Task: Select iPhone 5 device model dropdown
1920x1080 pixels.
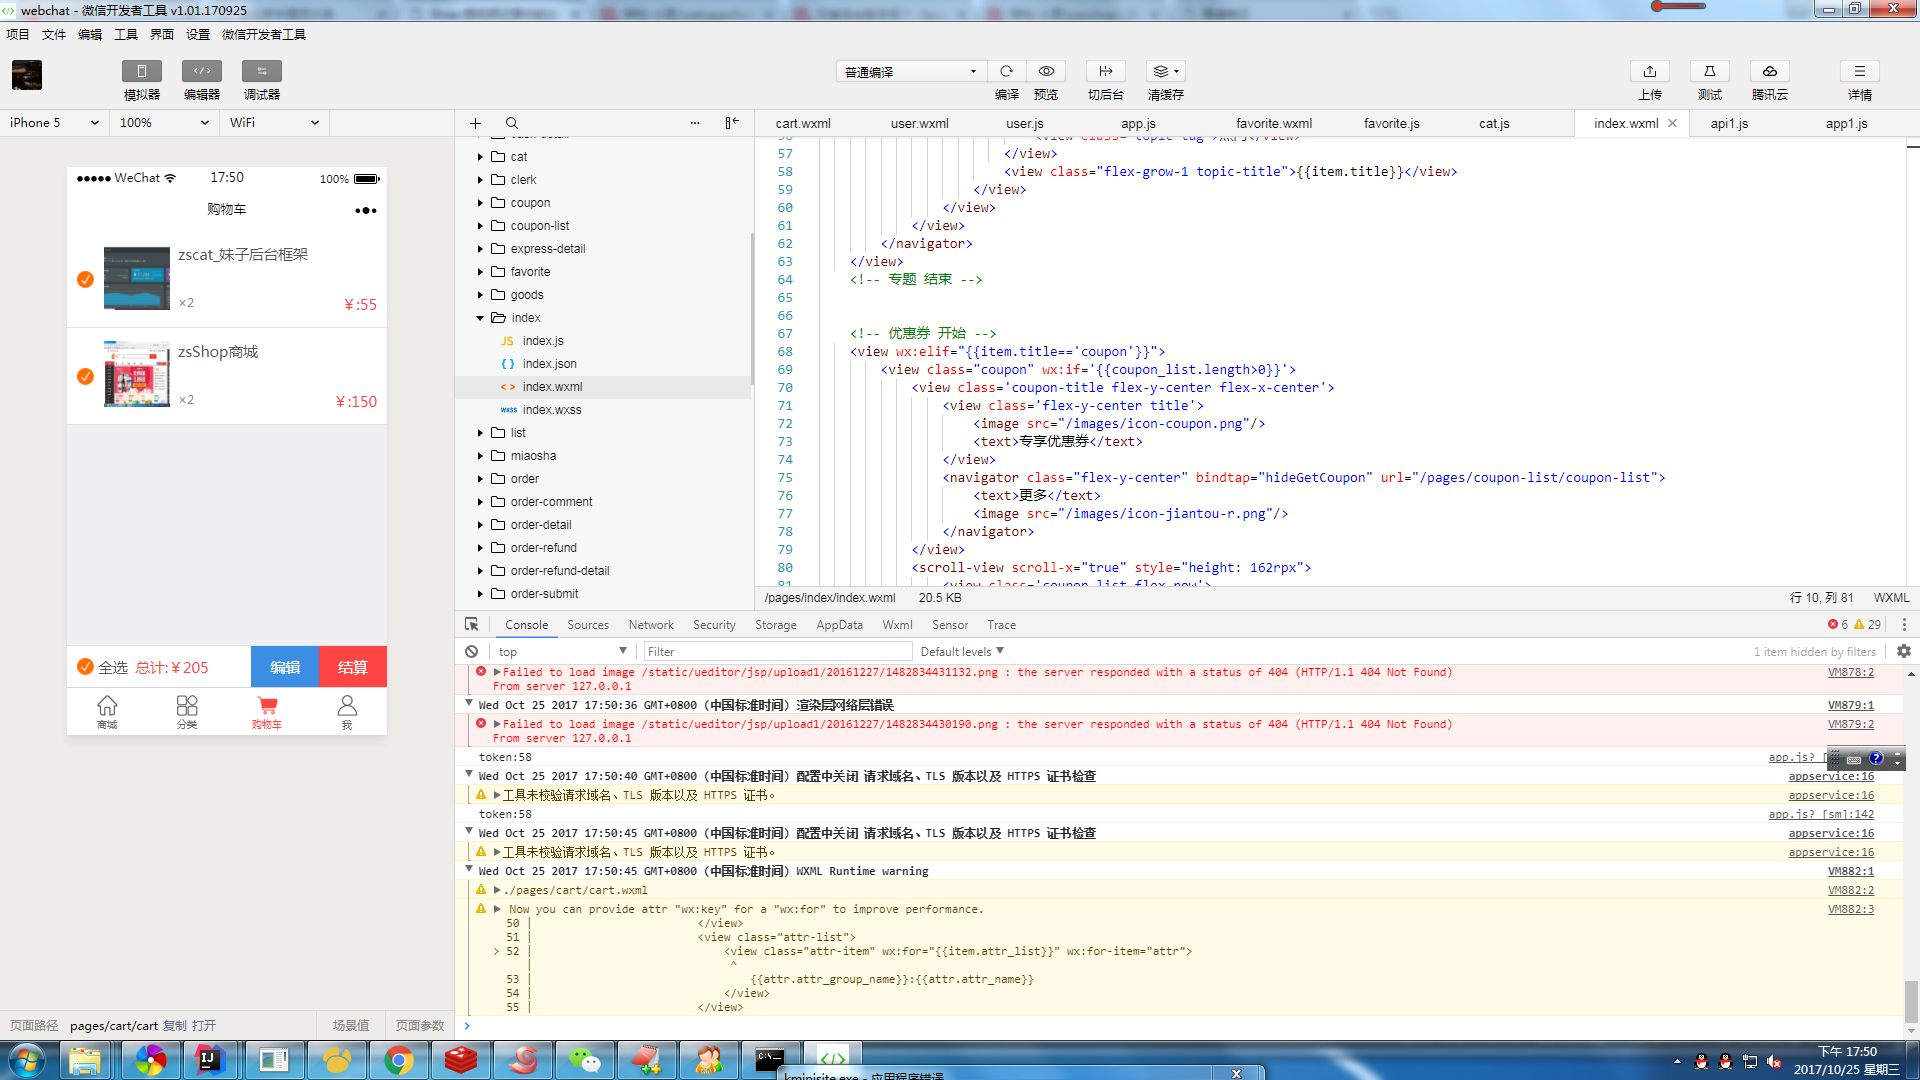Action: click(x=54, y=121)
